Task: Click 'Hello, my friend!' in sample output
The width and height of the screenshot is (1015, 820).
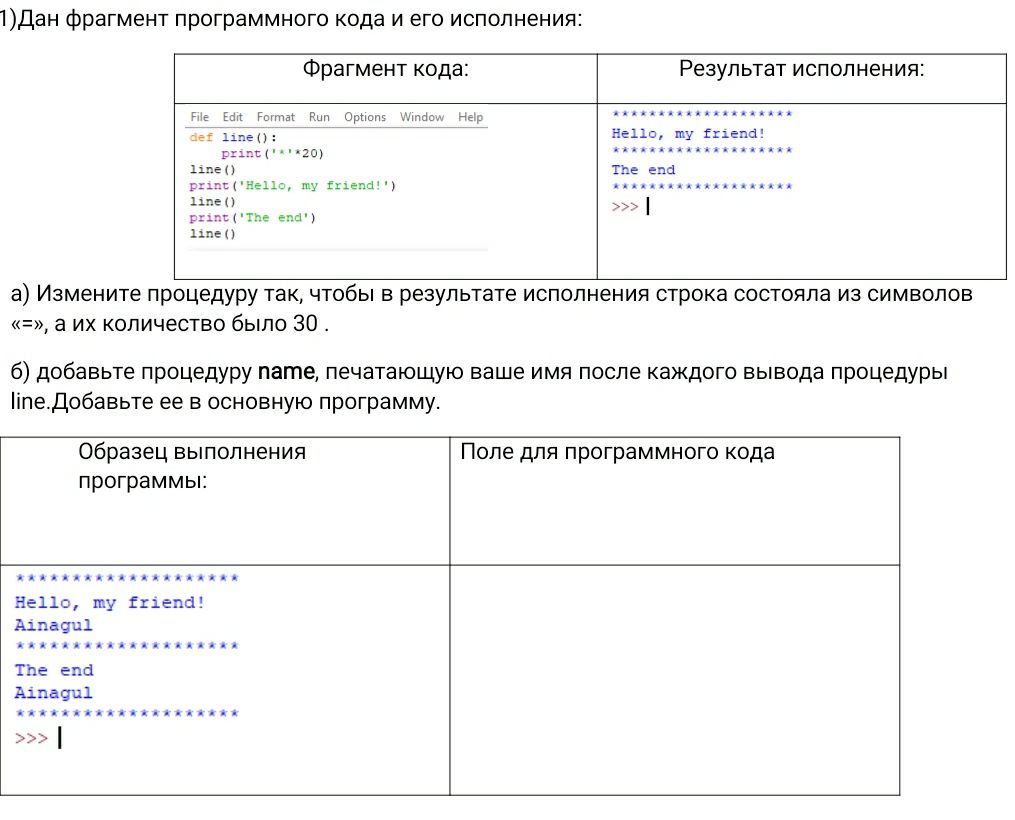Action: point(110,603)
